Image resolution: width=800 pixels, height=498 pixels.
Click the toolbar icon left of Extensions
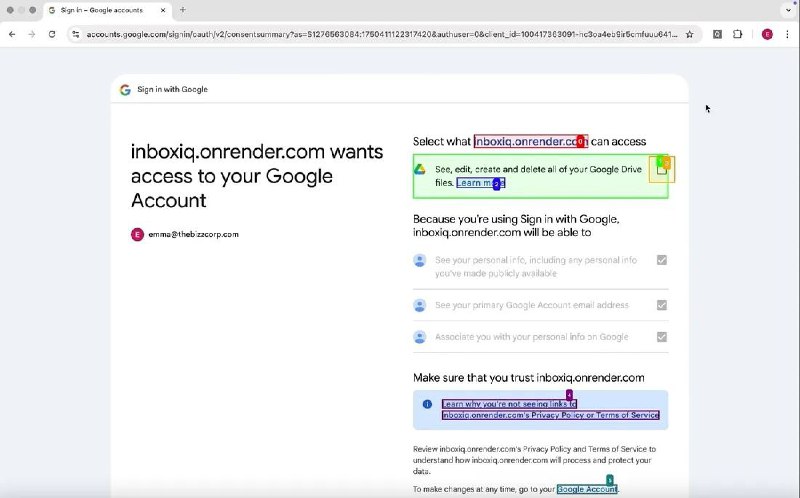point(717,34)
